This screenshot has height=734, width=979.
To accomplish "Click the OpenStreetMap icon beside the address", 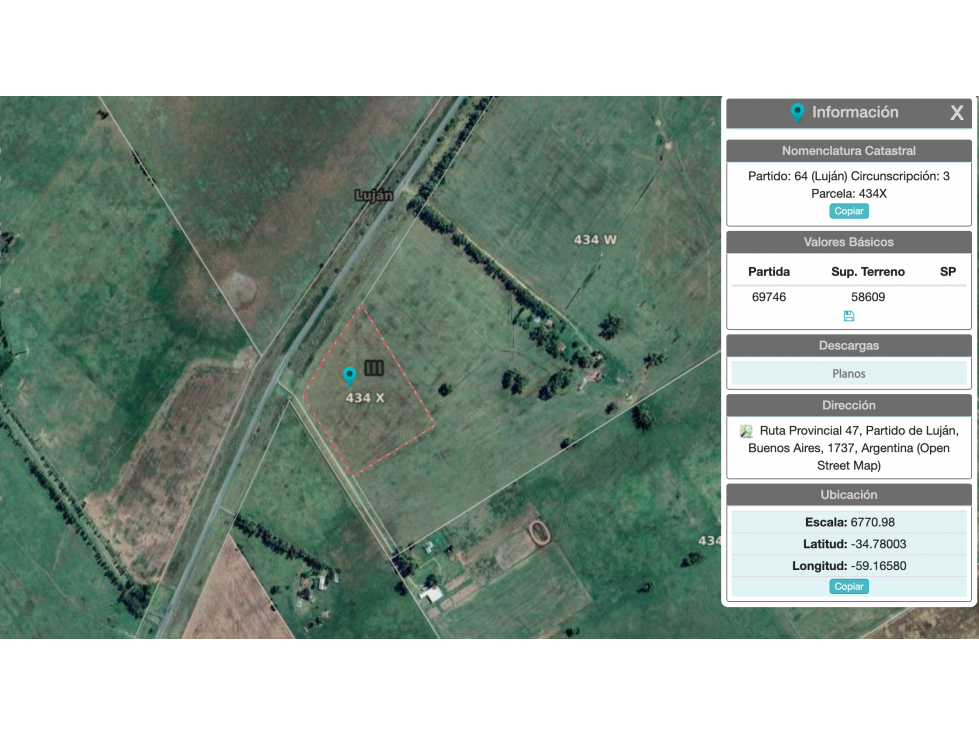I will coord(745,431).
